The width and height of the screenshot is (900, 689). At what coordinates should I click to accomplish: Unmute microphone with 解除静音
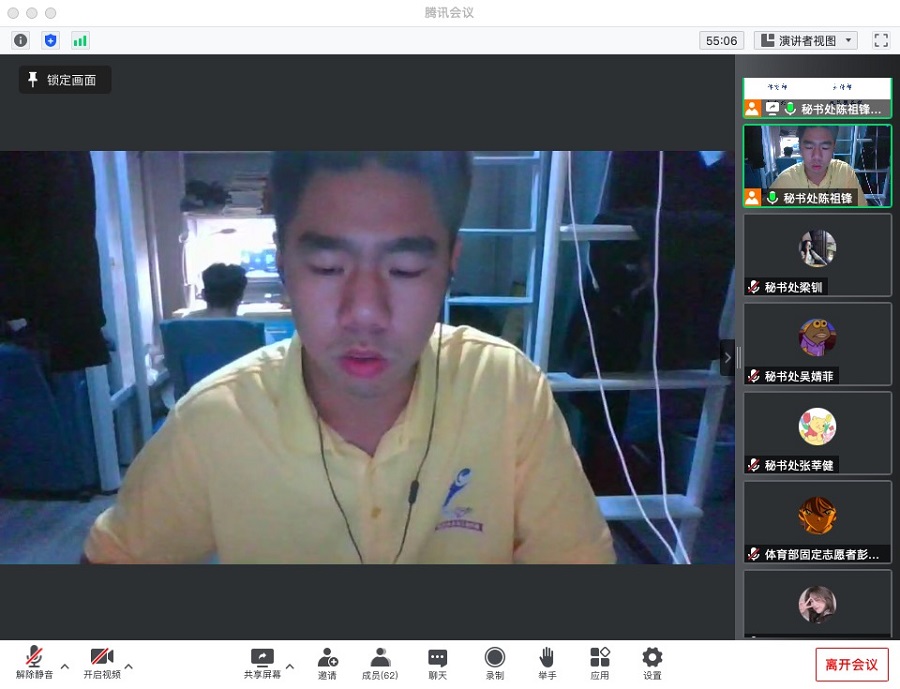(x=34, y=662)
